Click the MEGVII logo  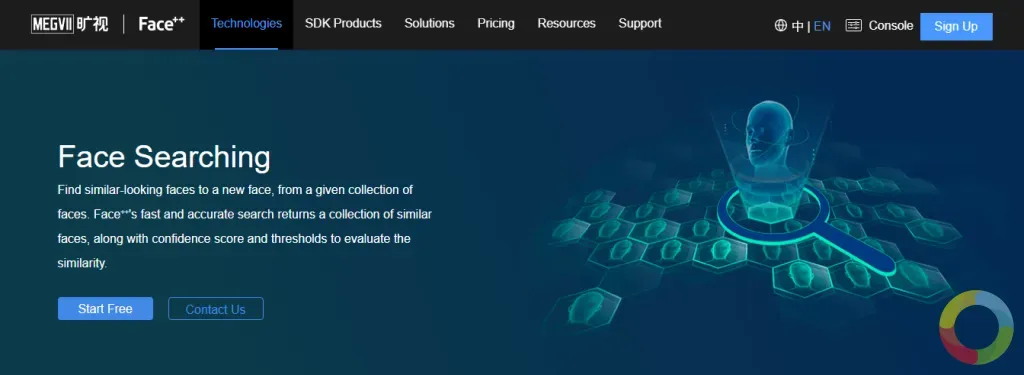(69, 25)
